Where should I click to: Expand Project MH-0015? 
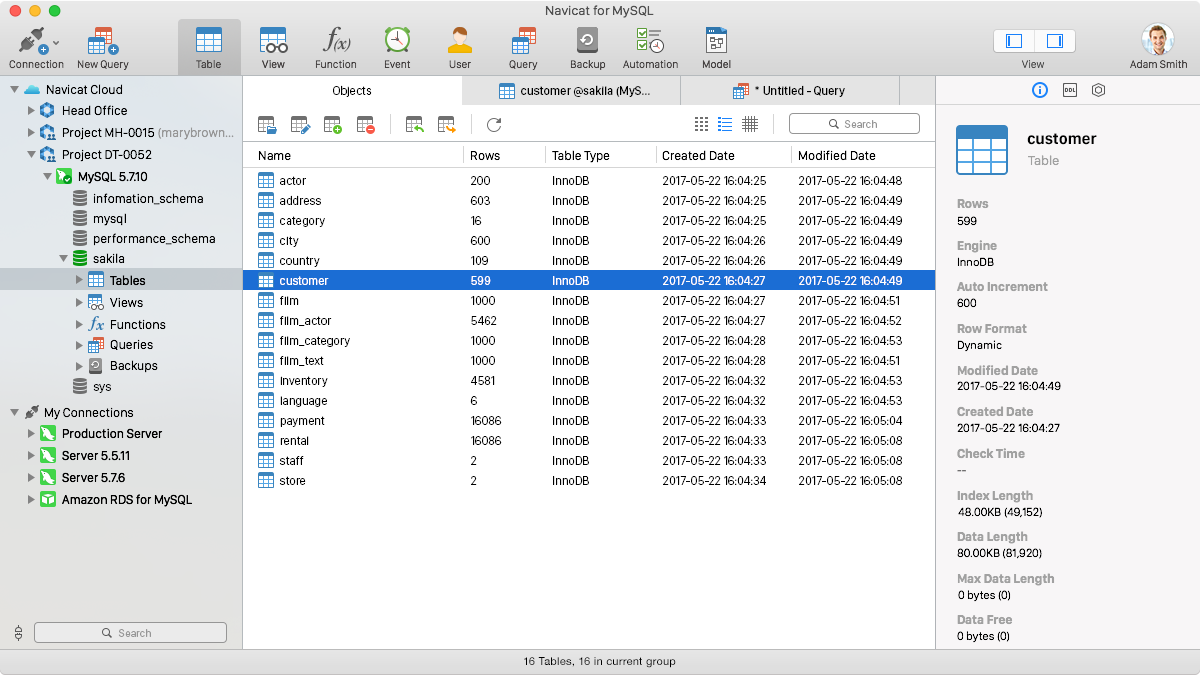click(x=31, y=133)
